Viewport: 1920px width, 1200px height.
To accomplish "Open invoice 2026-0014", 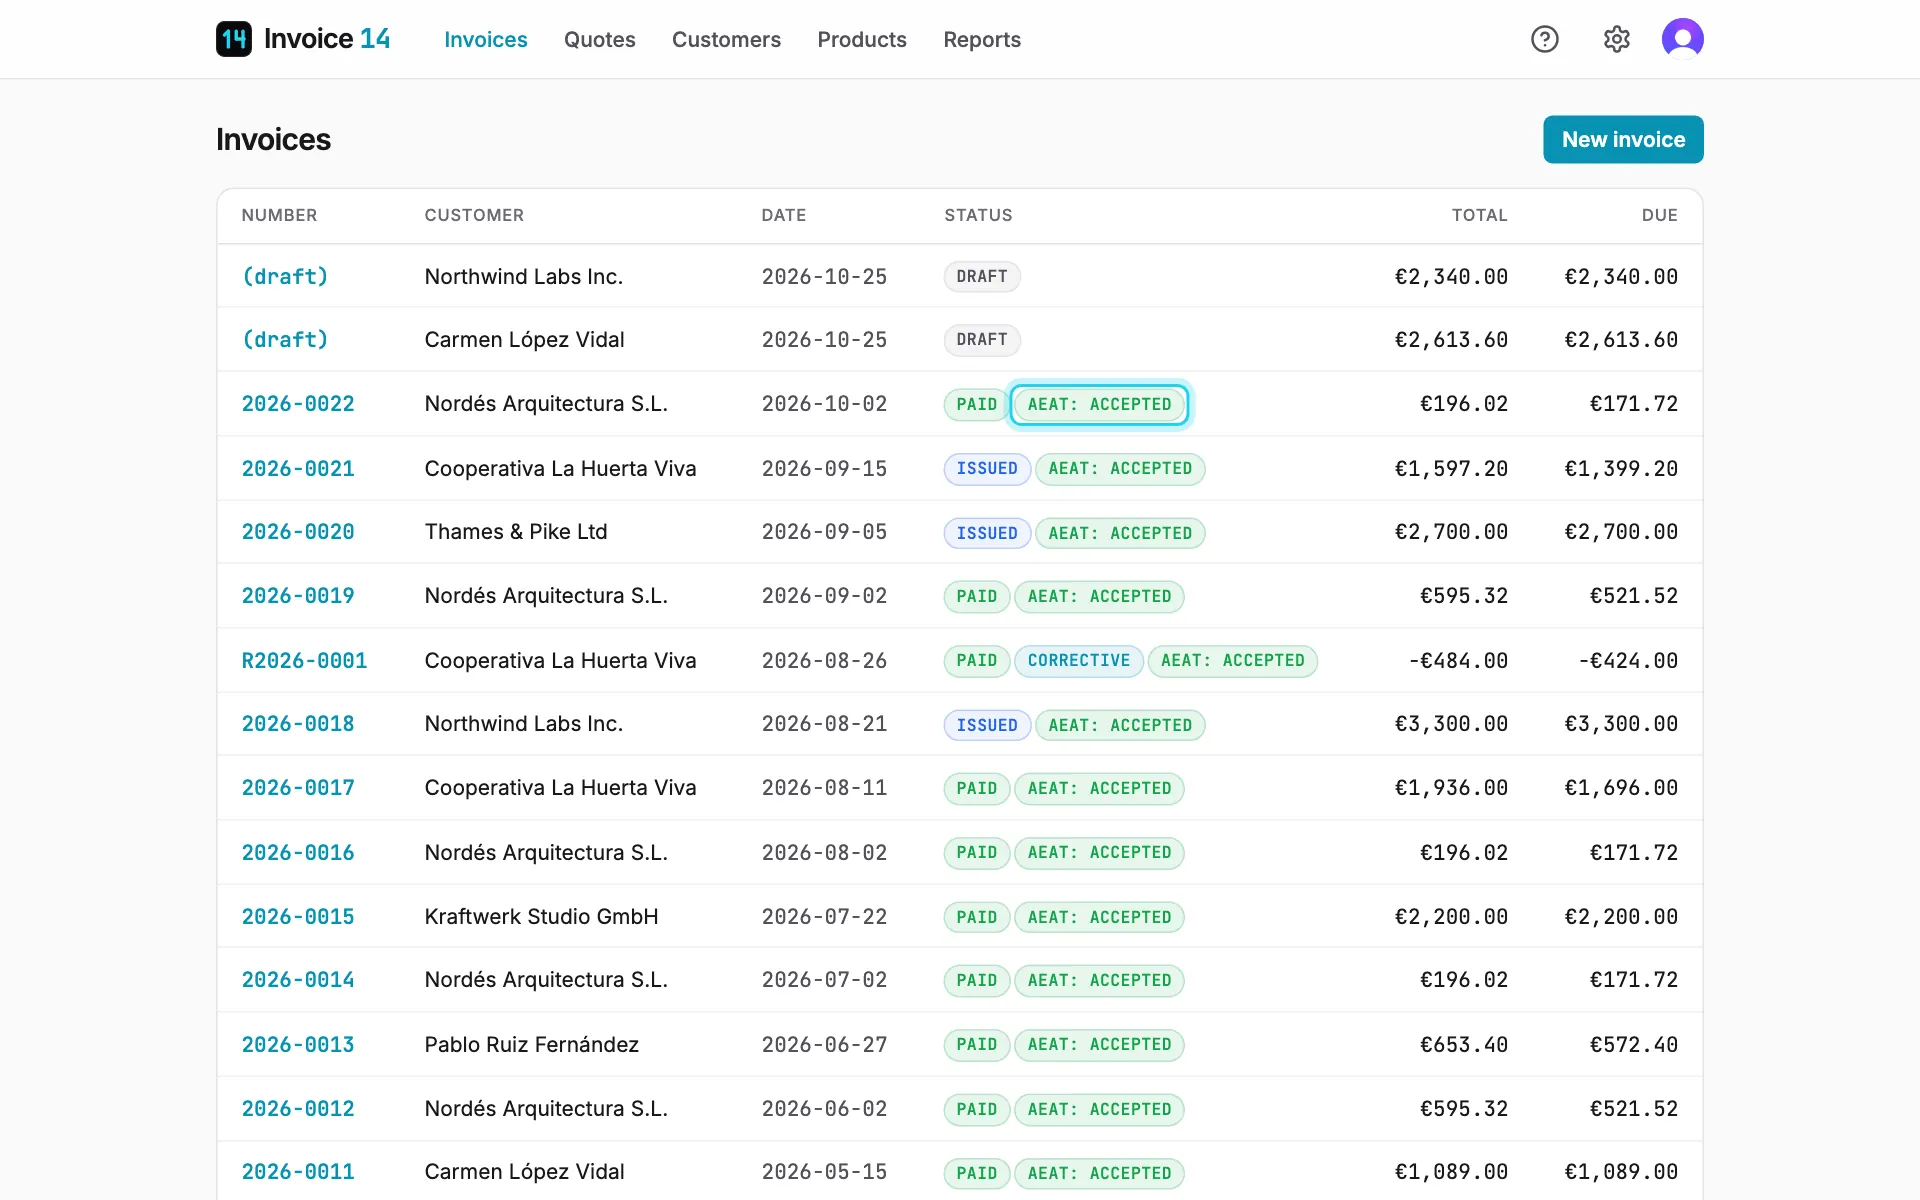I will [x=298, y=980].
